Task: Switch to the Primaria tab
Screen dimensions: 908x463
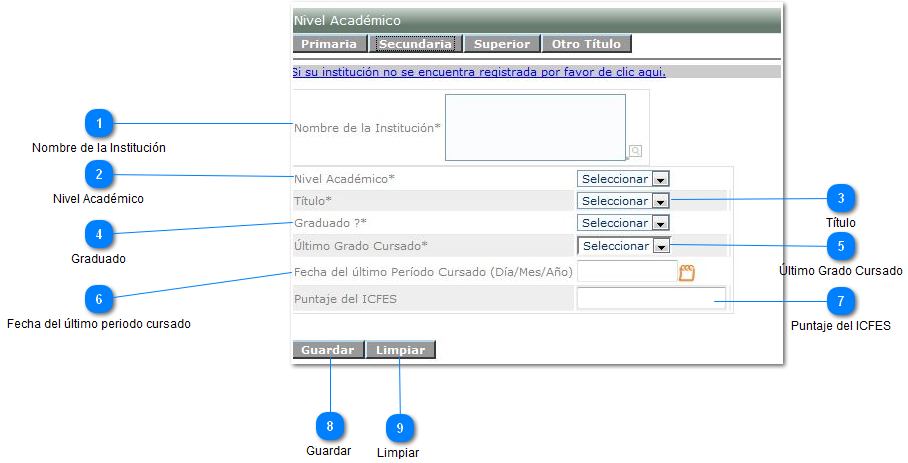Action: [x=329, y=44]
